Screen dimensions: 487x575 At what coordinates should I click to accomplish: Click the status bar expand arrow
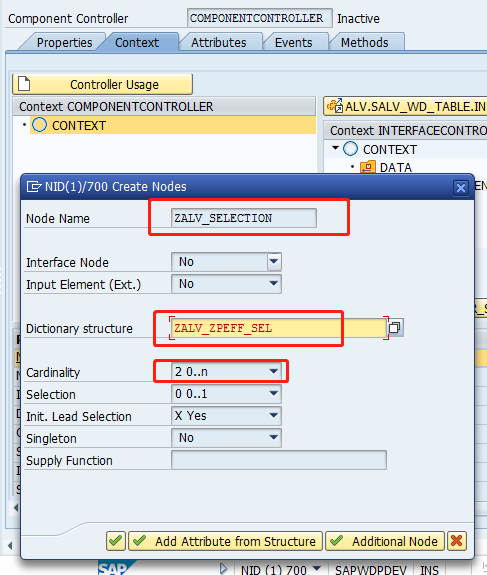pos(223,569)
